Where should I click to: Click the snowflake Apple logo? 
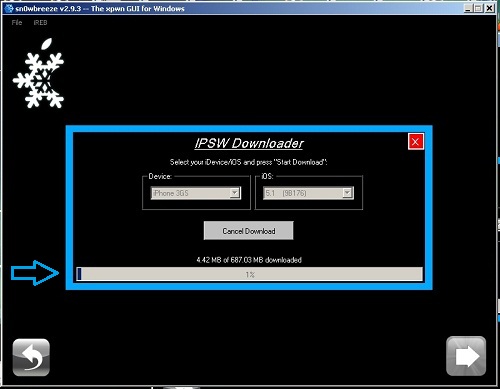tap(39, 73)
